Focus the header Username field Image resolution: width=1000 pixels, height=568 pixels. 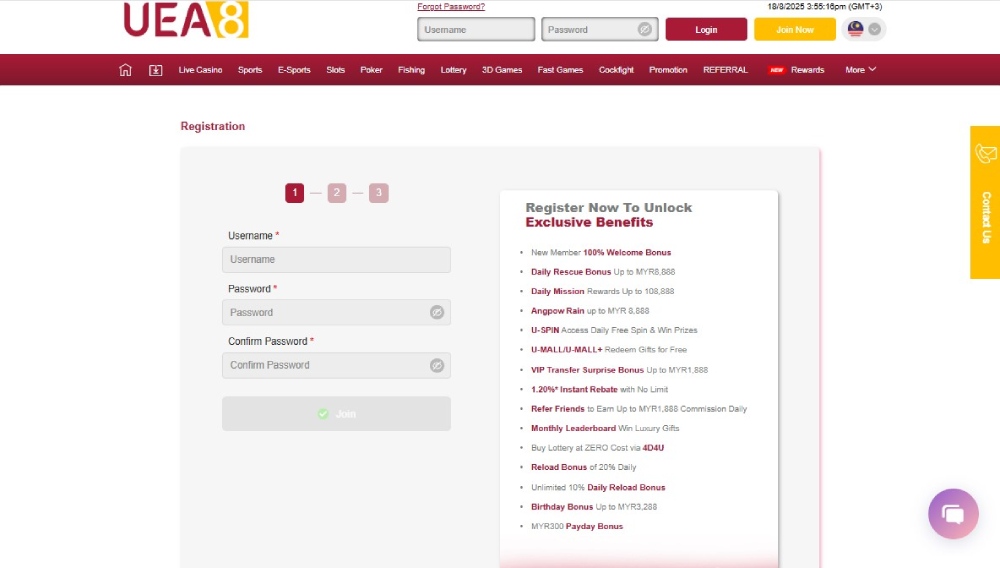[476, 29]
